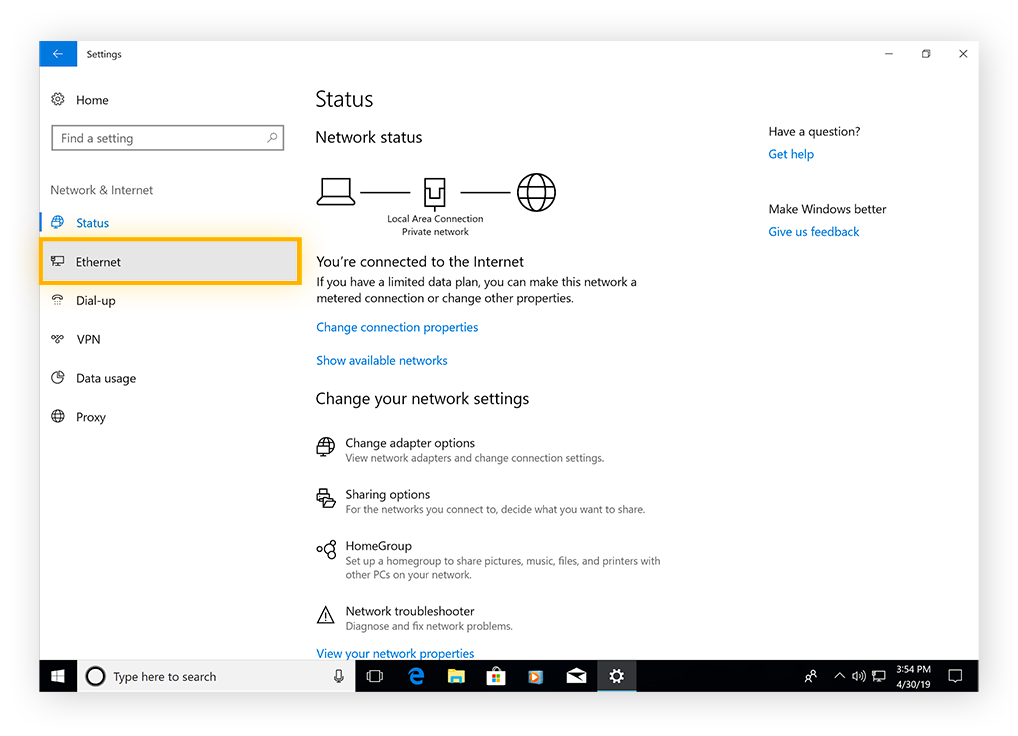Click the VPN icon in the sidebar
The height and width of the screenshot is (736, 1018).
58,339
